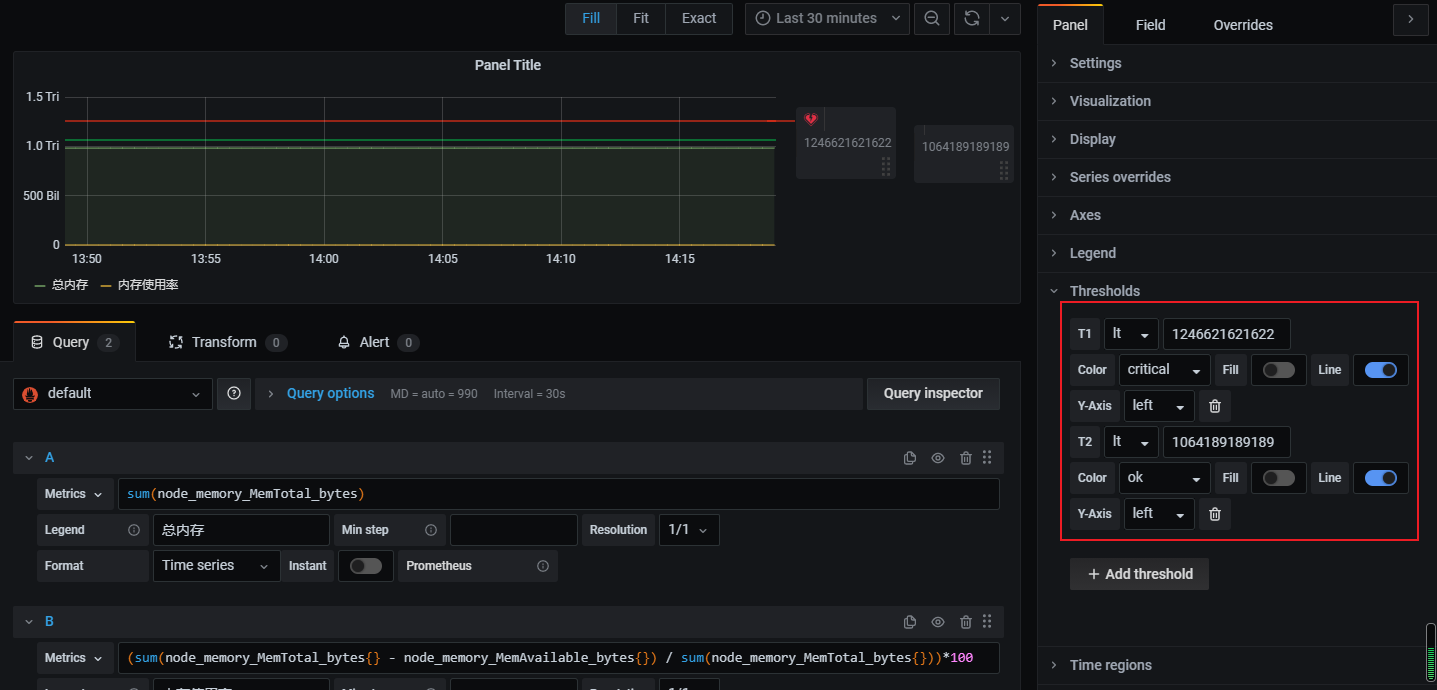Remove query A with trash icon
The image size is (1437, 690).
coord(965,458)
